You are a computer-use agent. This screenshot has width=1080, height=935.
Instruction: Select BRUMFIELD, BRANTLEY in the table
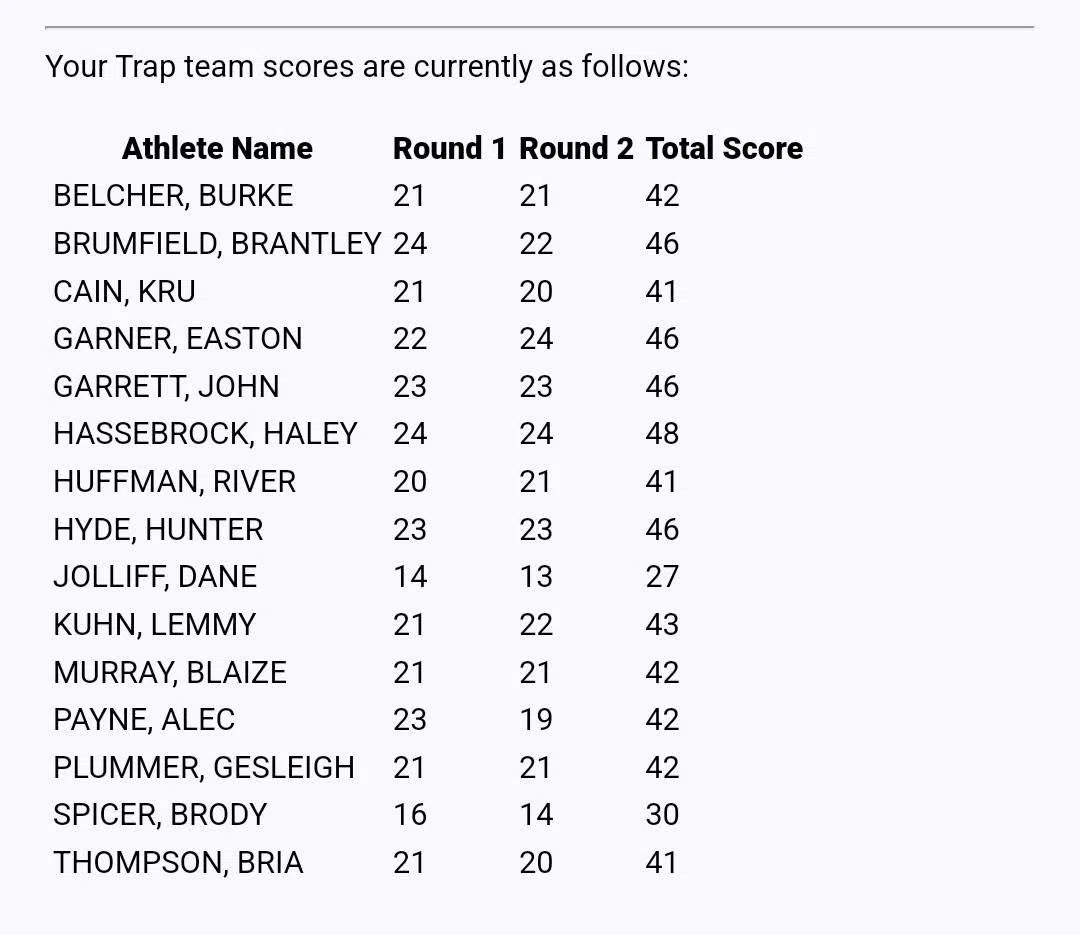pyautogui.click(x=217, y=243)
